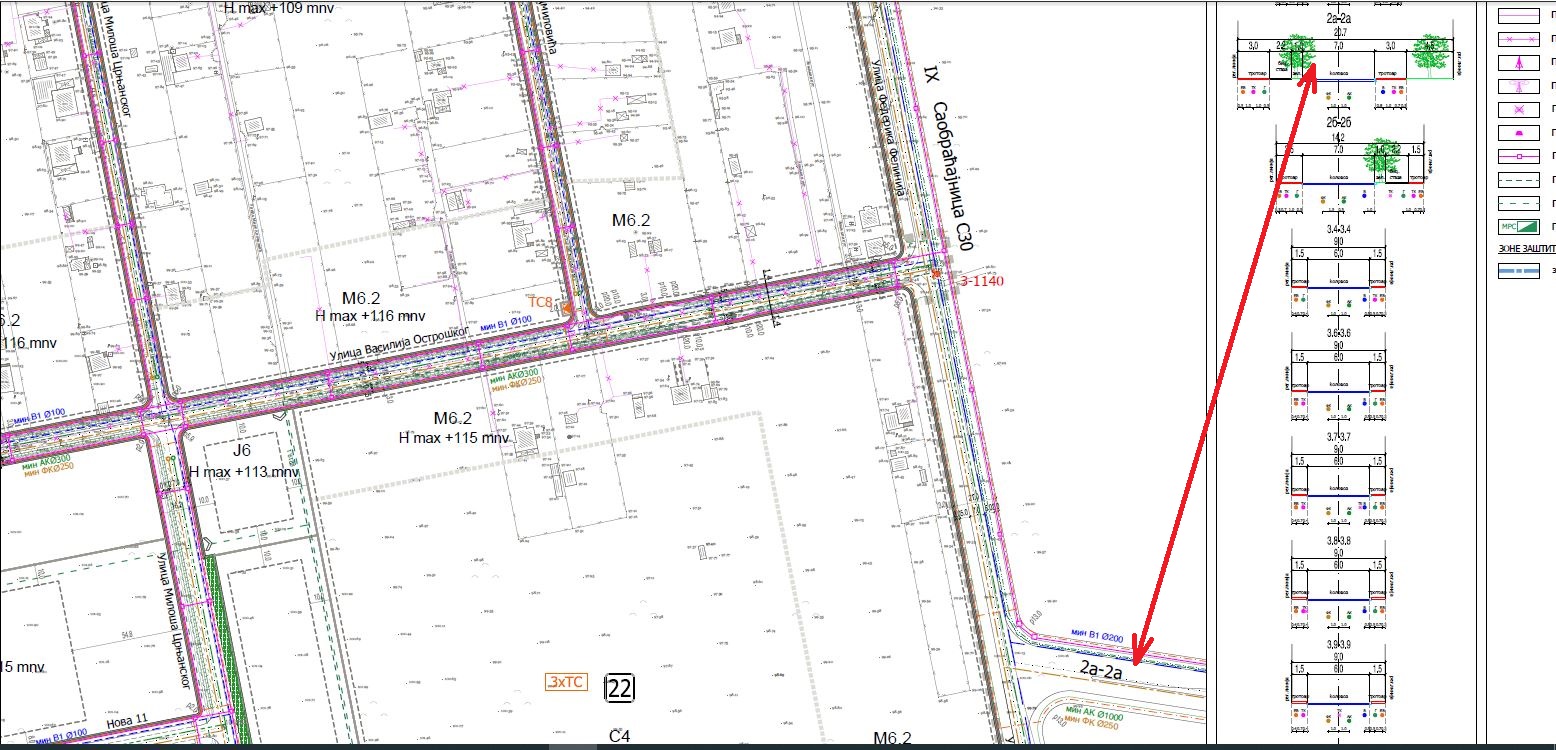Click the 'H max +116 mnv' text under M6.2

(x=371, y=315)
